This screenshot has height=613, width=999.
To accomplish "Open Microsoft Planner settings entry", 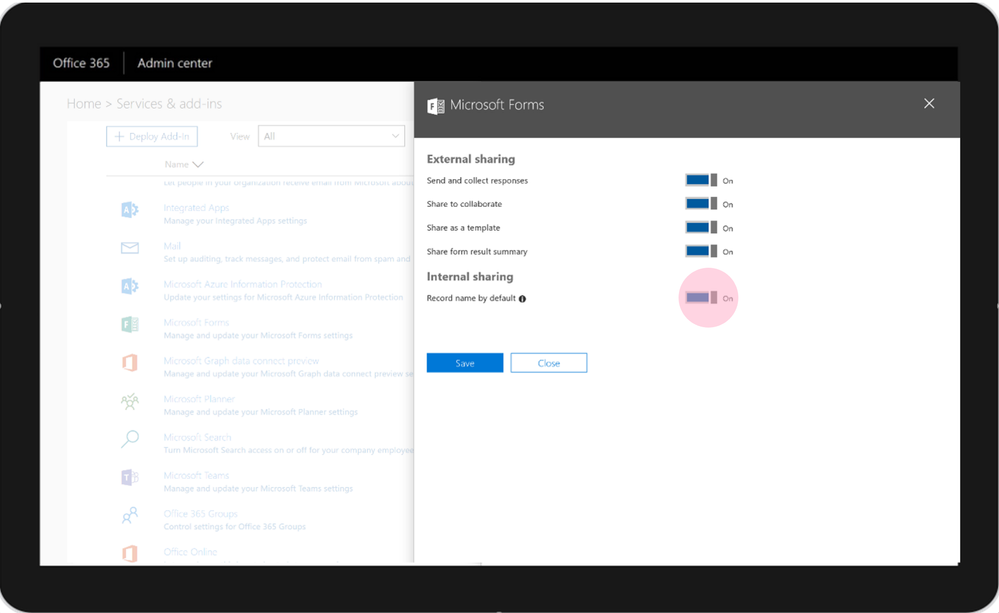I will coord(199,399).
